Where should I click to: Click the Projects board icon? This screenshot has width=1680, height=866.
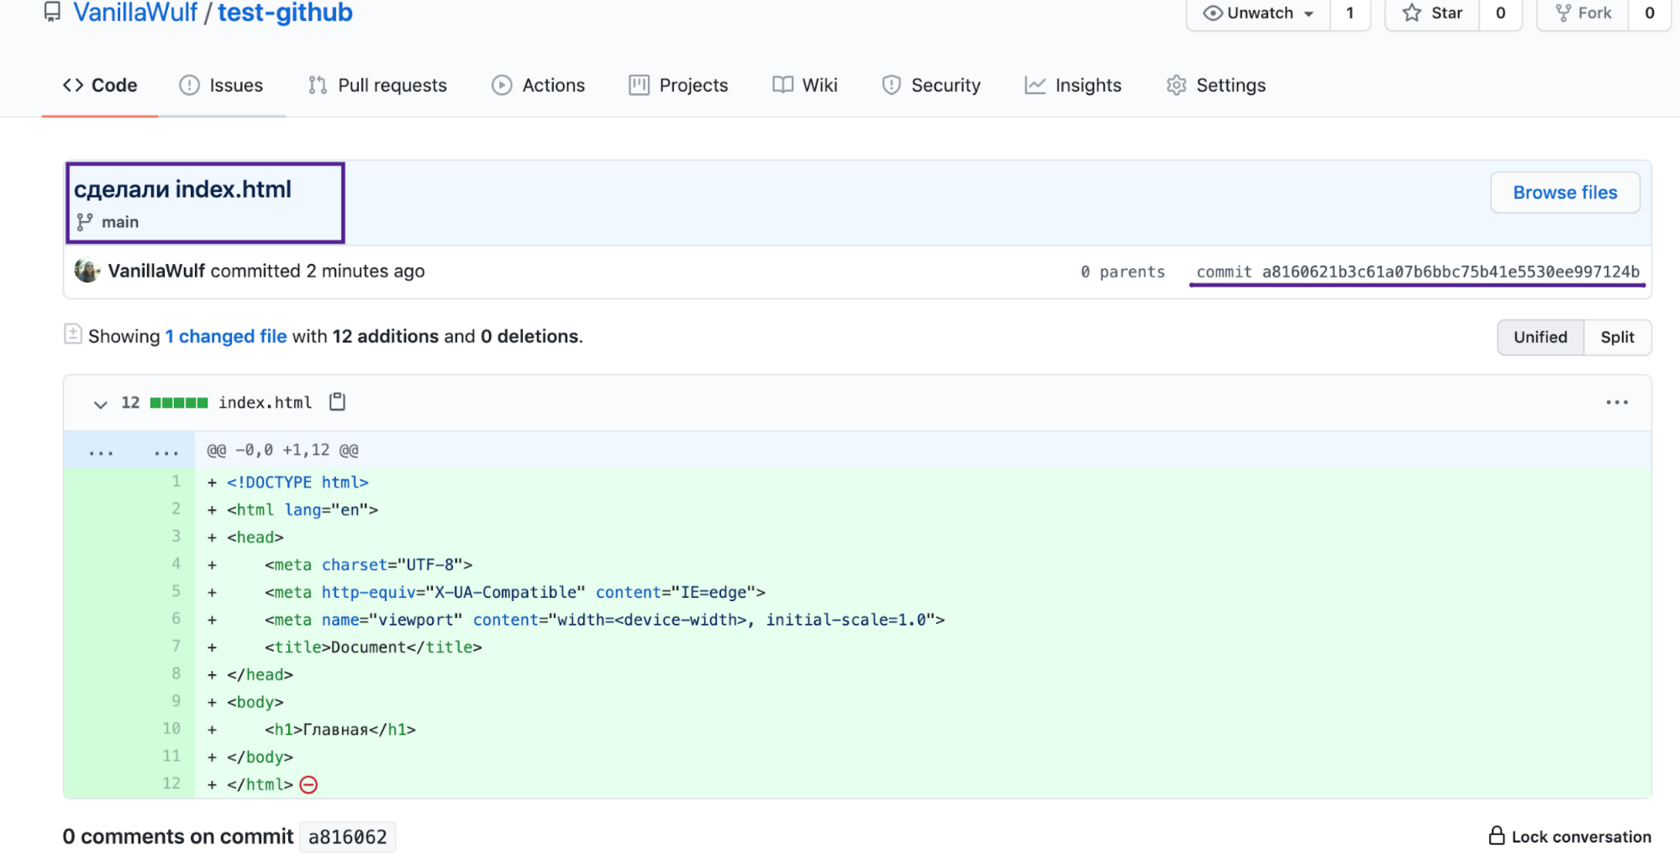pos(639,85)
